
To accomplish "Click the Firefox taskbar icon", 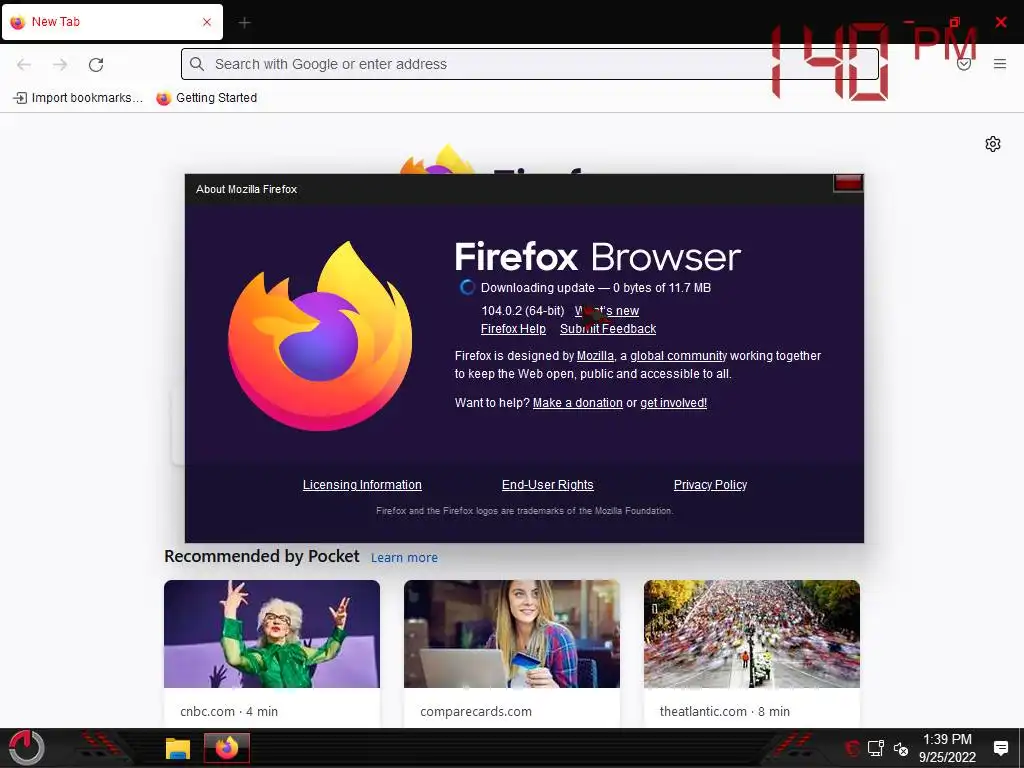I will coord(227,748).
